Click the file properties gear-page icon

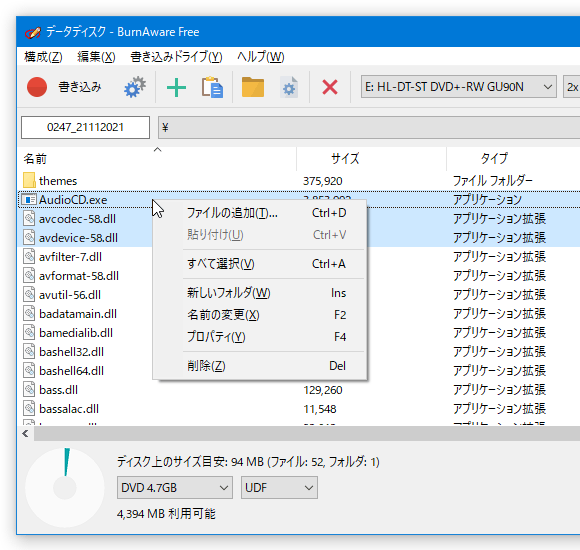coord(289,87)
